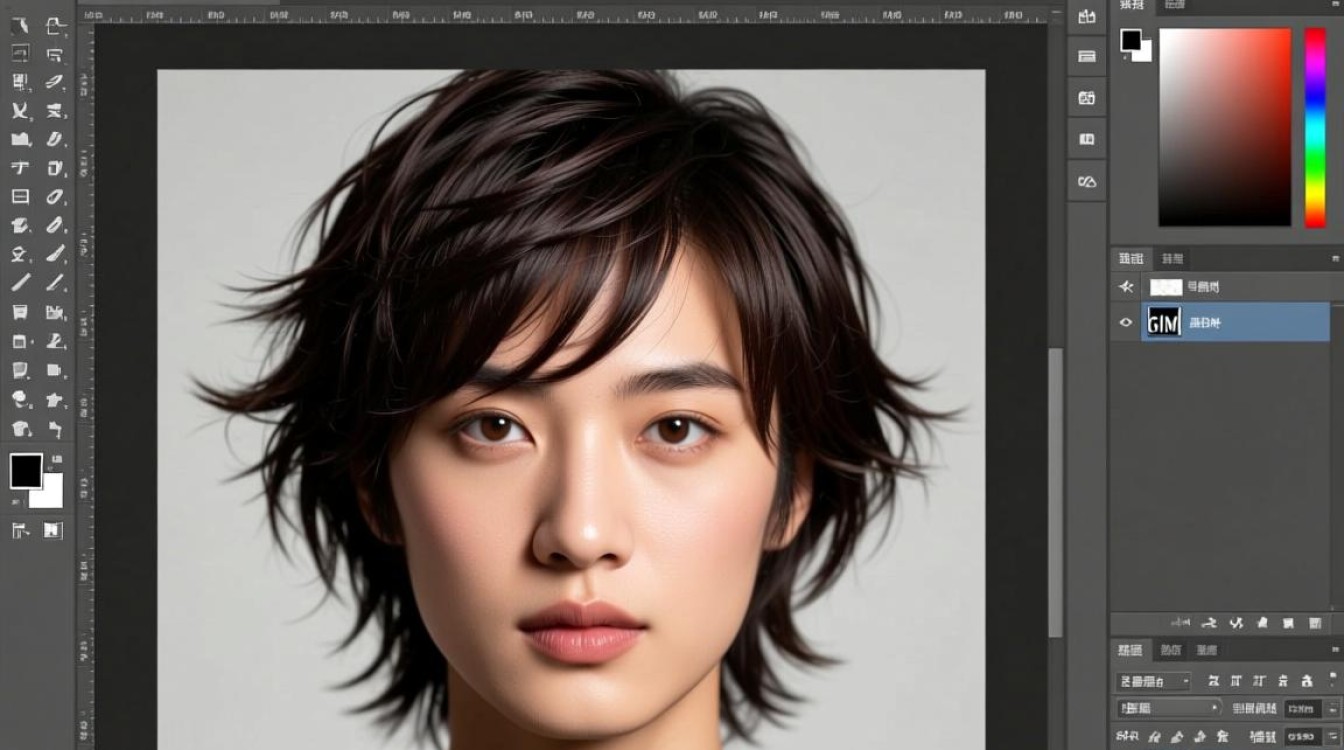
Task: Select the scissors-like cutting tool icon
Action: coord(20,111)
